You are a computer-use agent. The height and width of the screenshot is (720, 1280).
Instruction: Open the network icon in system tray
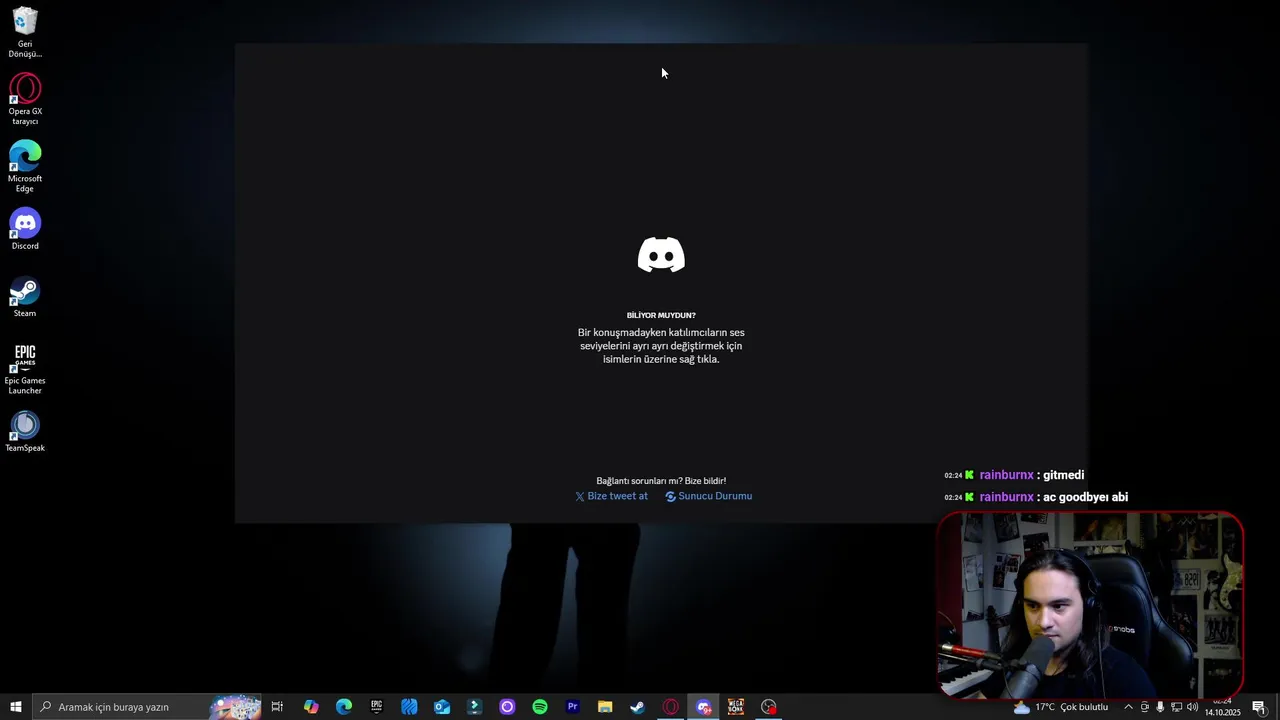[1176, 707]
